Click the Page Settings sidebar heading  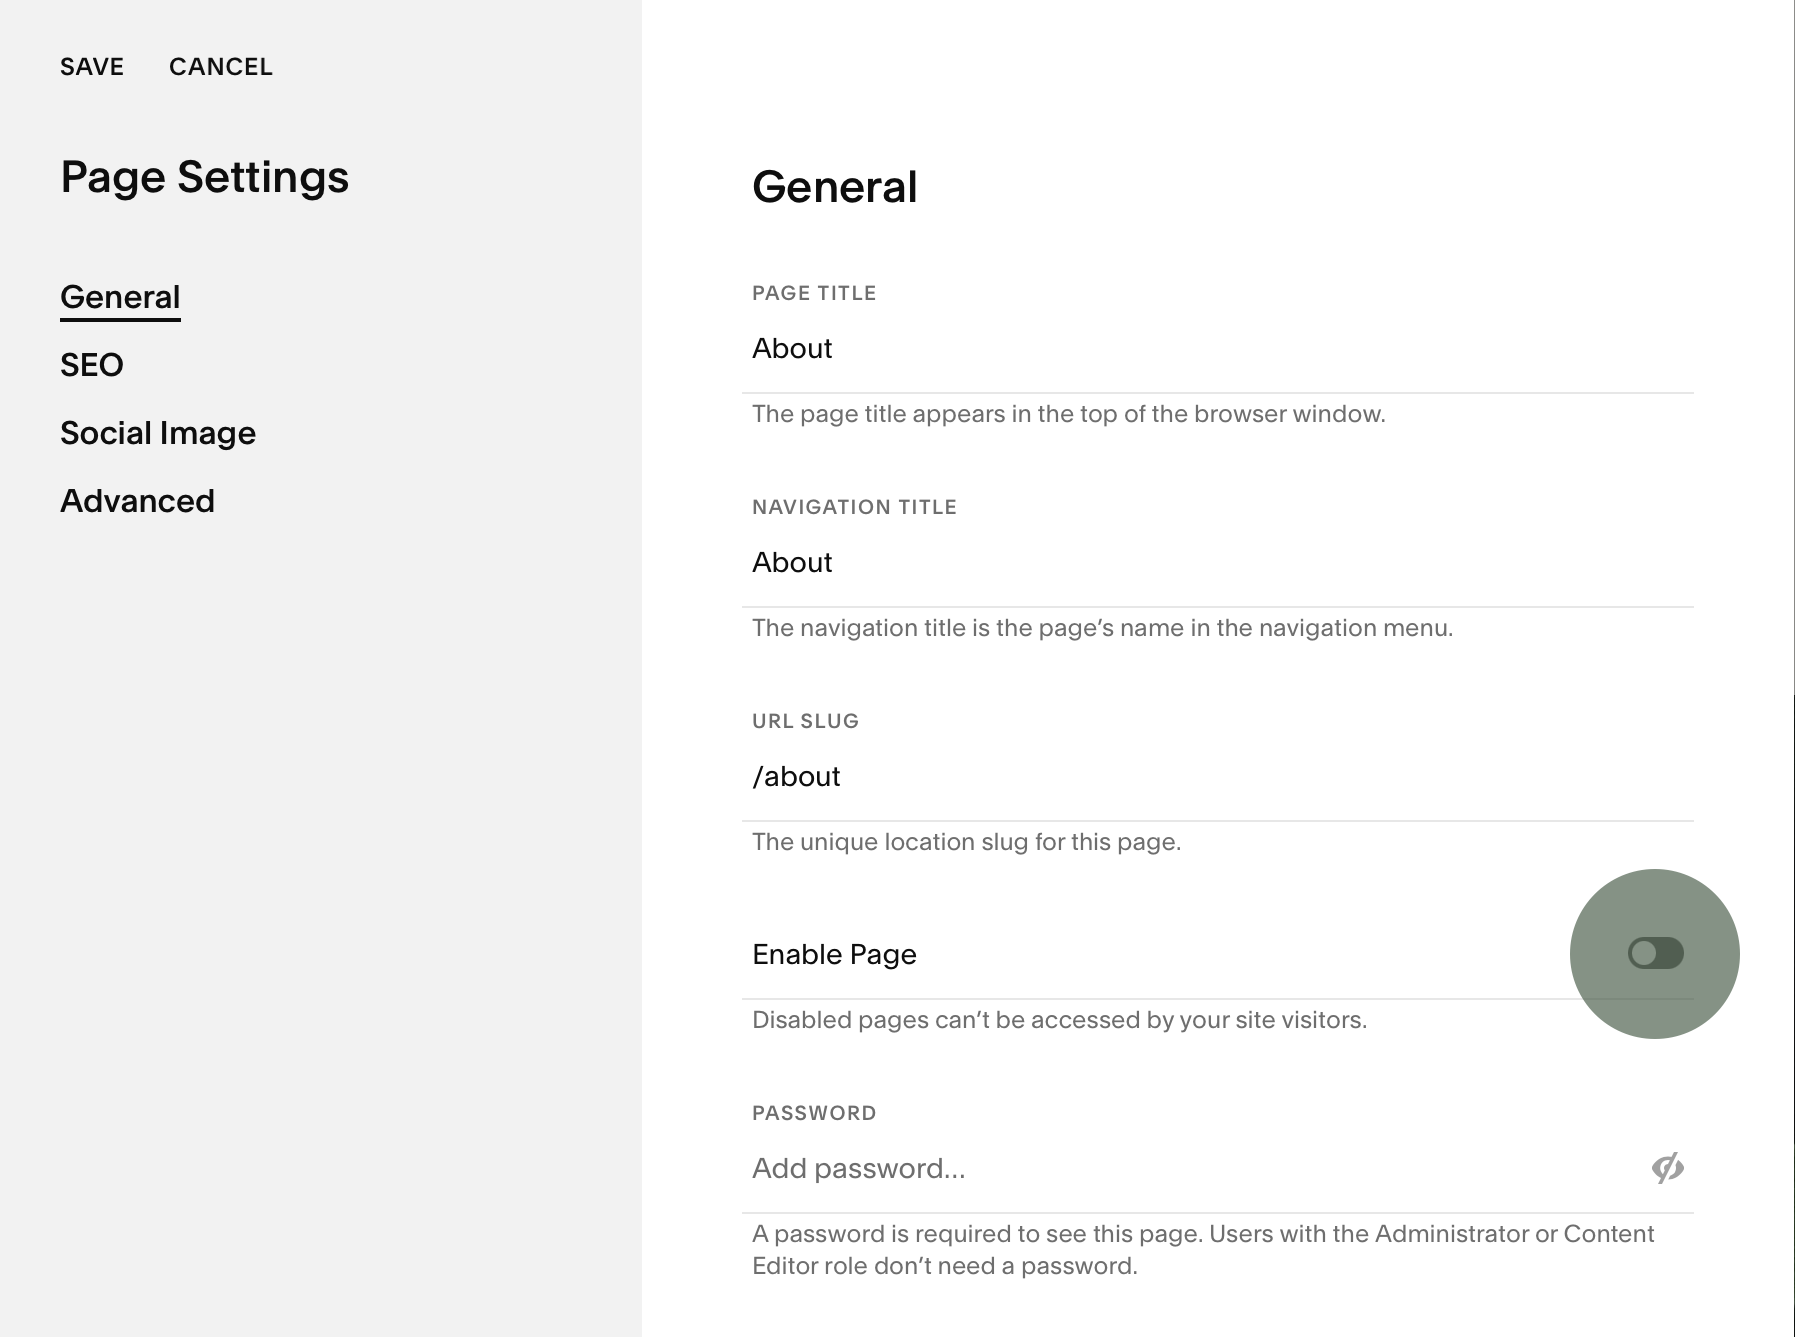pos(205,177)
